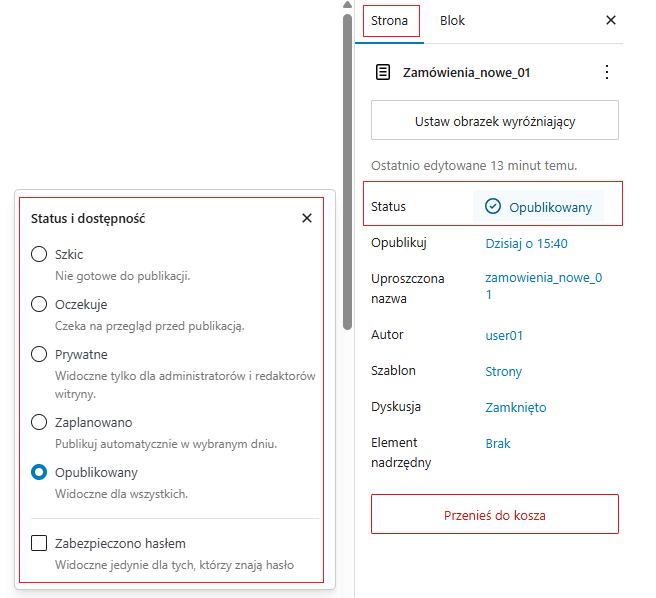
Task: Click the page document icon beside Zamówienia_nowe_01
Action: [383, 72]
